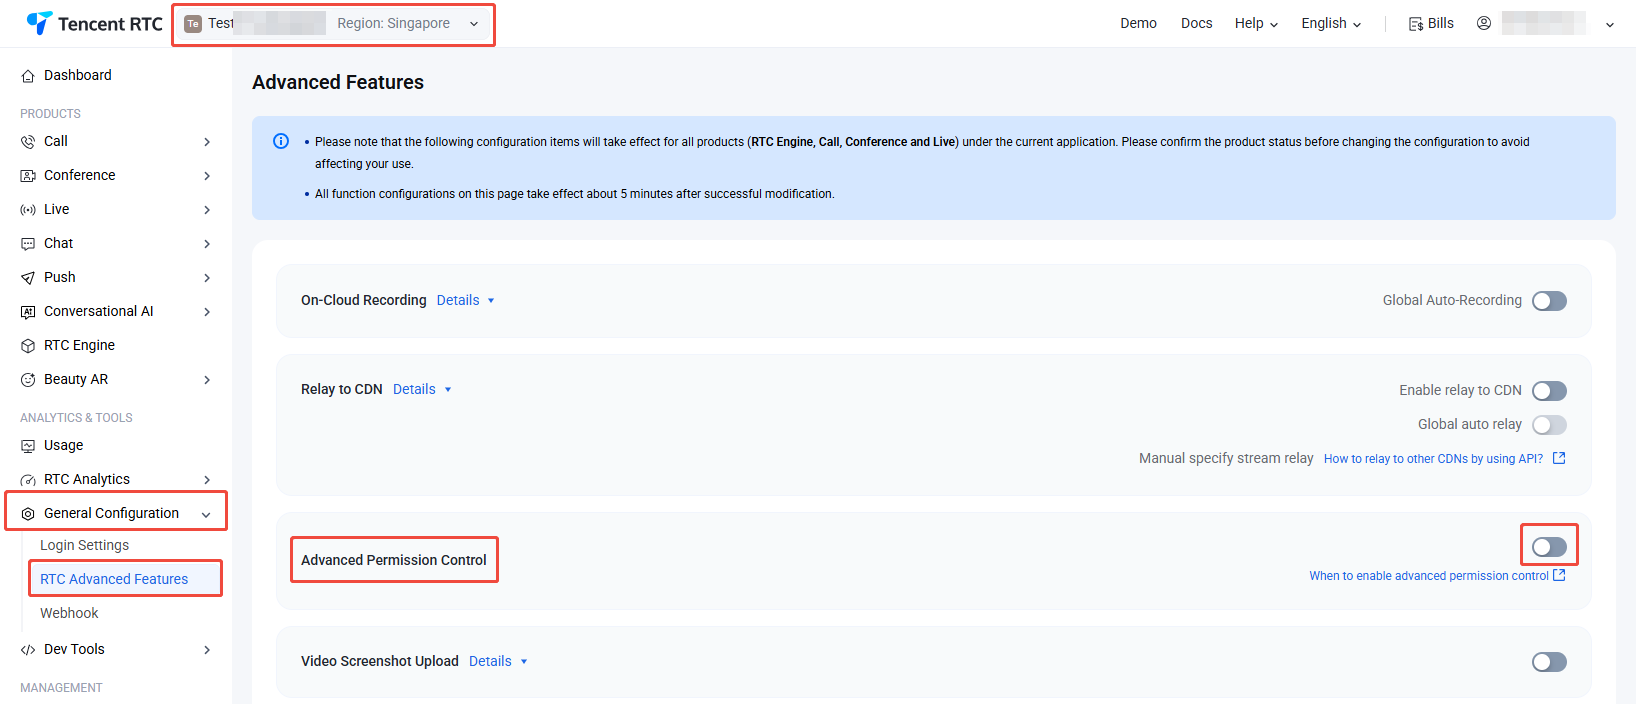Open the Help dropdown menu
1636x704 pixels.
[x=1256, y=23]
